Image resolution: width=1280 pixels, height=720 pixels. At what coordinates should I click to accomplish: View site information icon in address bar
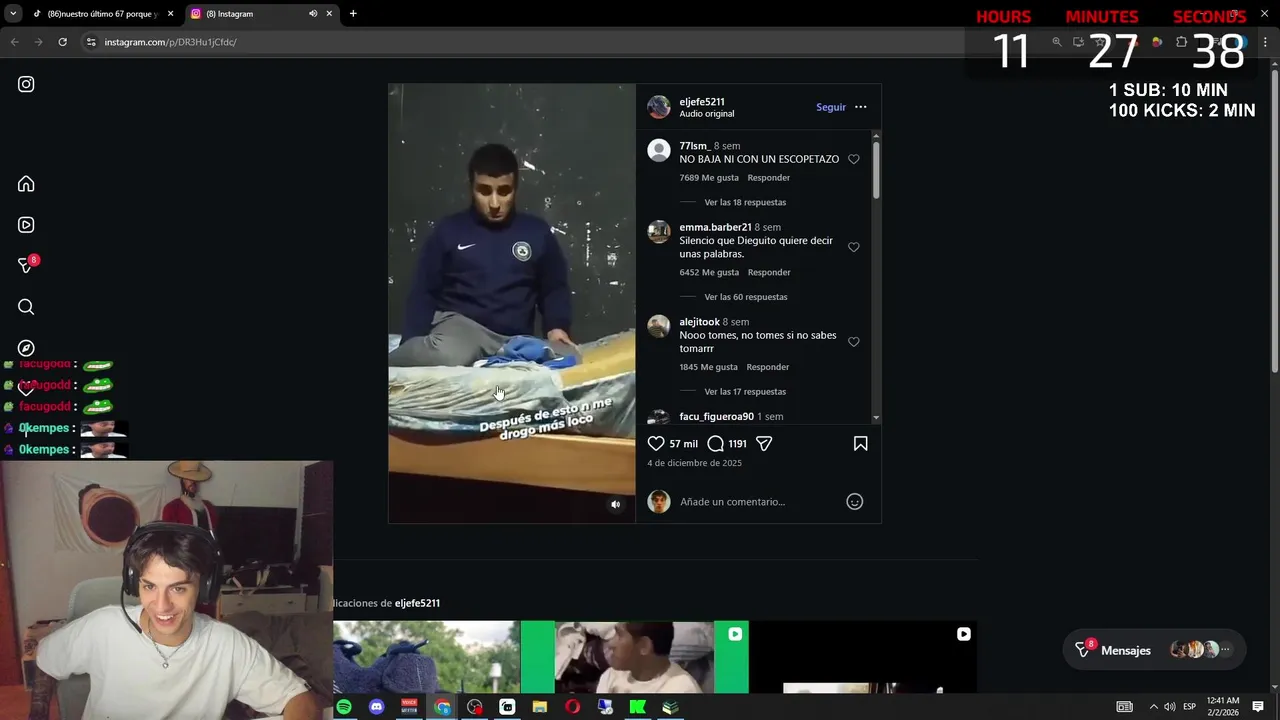(91, 42)
